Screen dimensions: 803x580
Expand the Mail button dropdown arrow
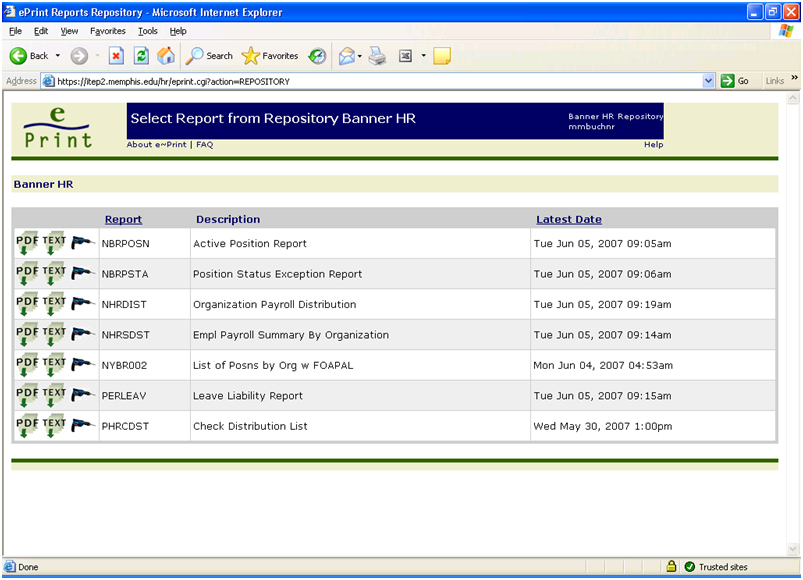(x=359, y=56)
